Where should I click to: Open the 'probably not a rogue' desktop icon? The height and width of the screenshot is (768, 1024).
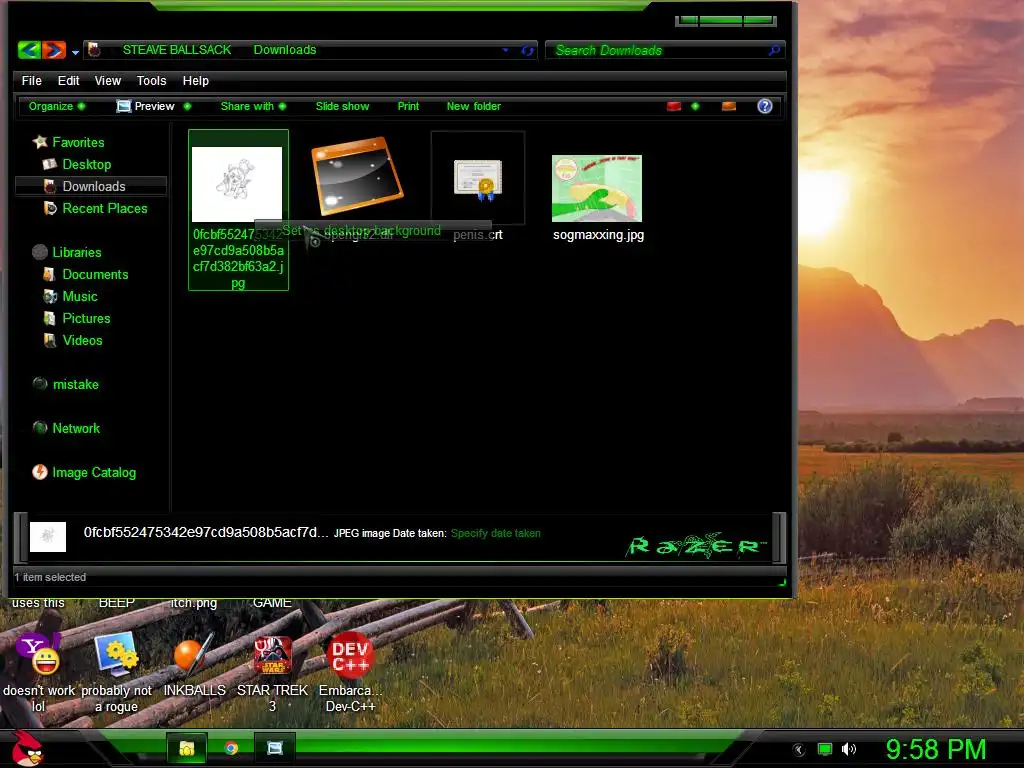(x=117, y=655)
